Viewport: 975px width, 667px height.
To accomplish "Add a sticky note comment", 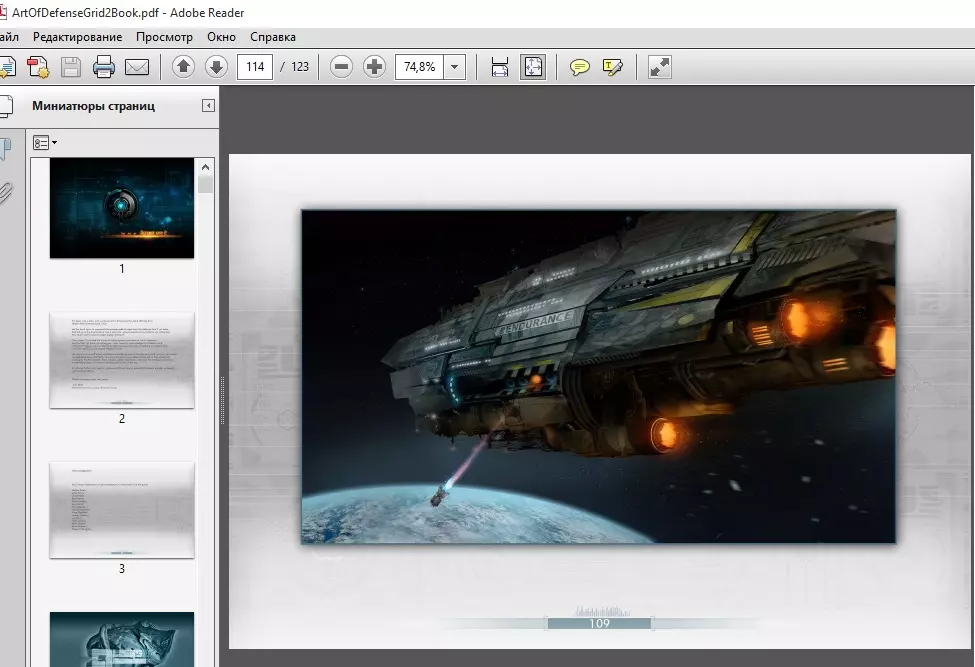I will tap(580, 67).
